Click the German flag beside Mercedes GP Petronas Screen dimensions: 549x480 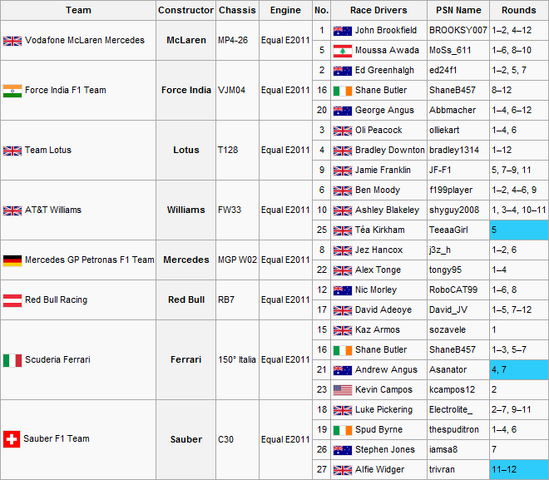click(12, 260)
